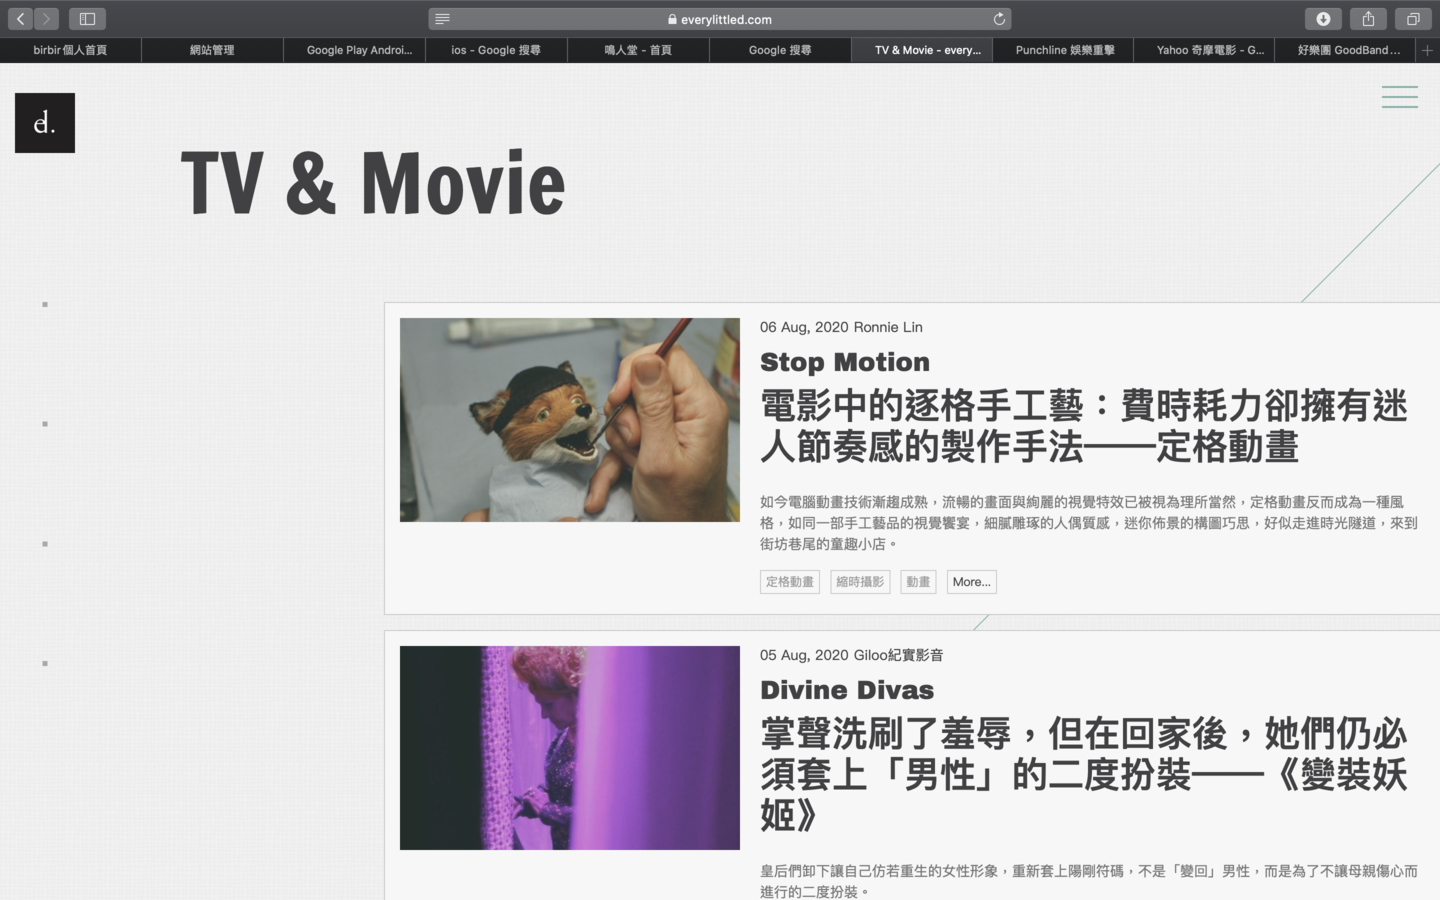
Task: Open the 定格動畫 article title
Action: 1084,426
